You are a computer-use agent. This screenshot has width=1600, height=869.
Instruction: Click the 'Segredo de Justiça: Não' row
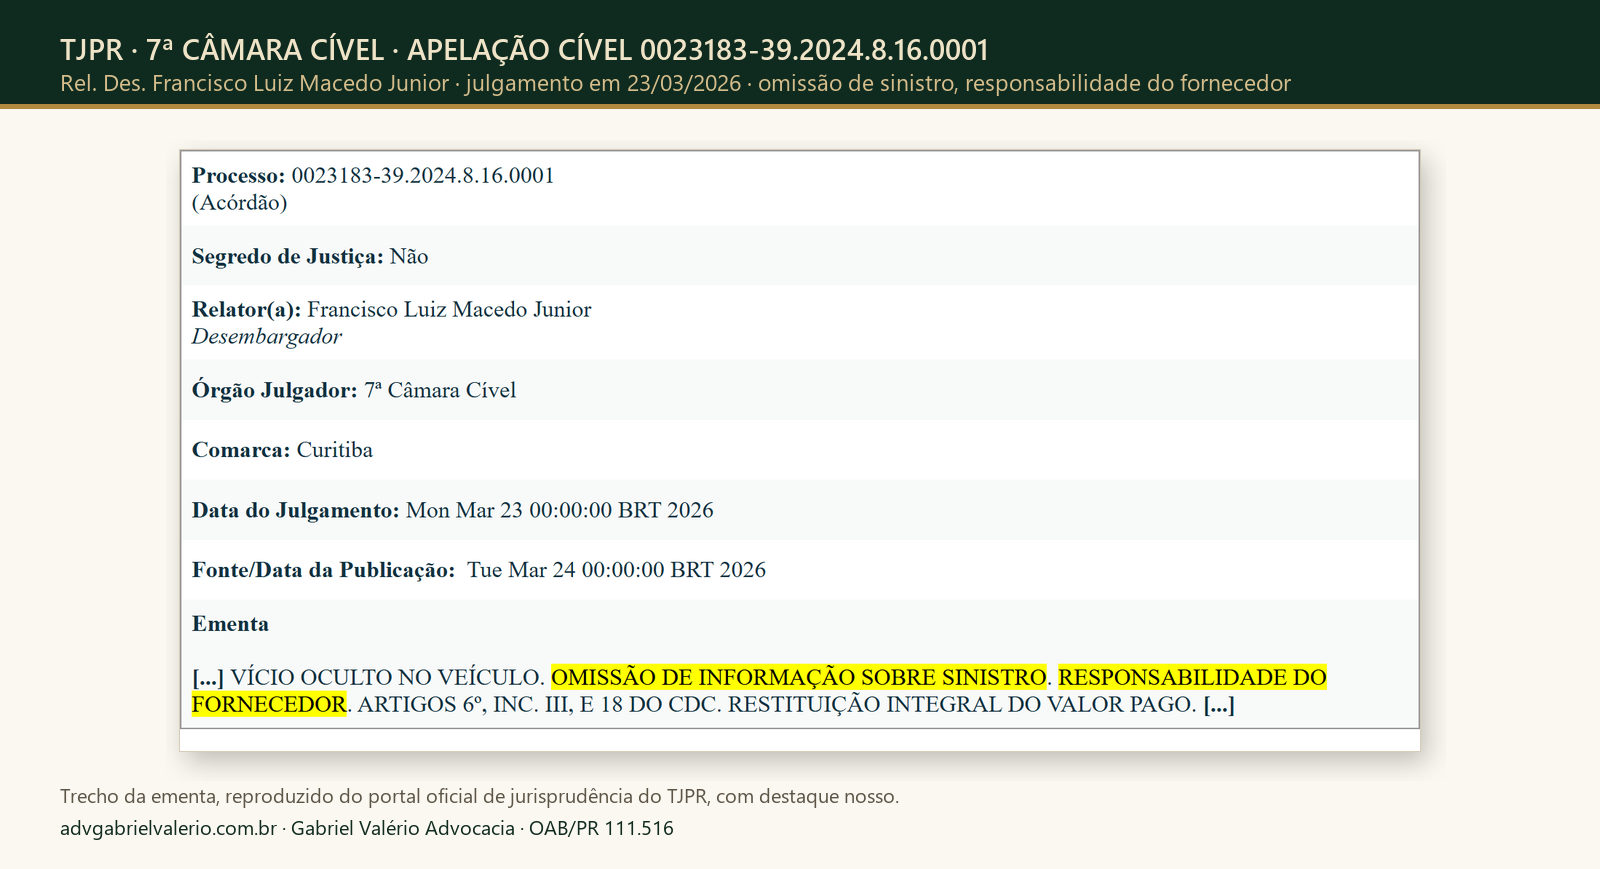(799, 256)
